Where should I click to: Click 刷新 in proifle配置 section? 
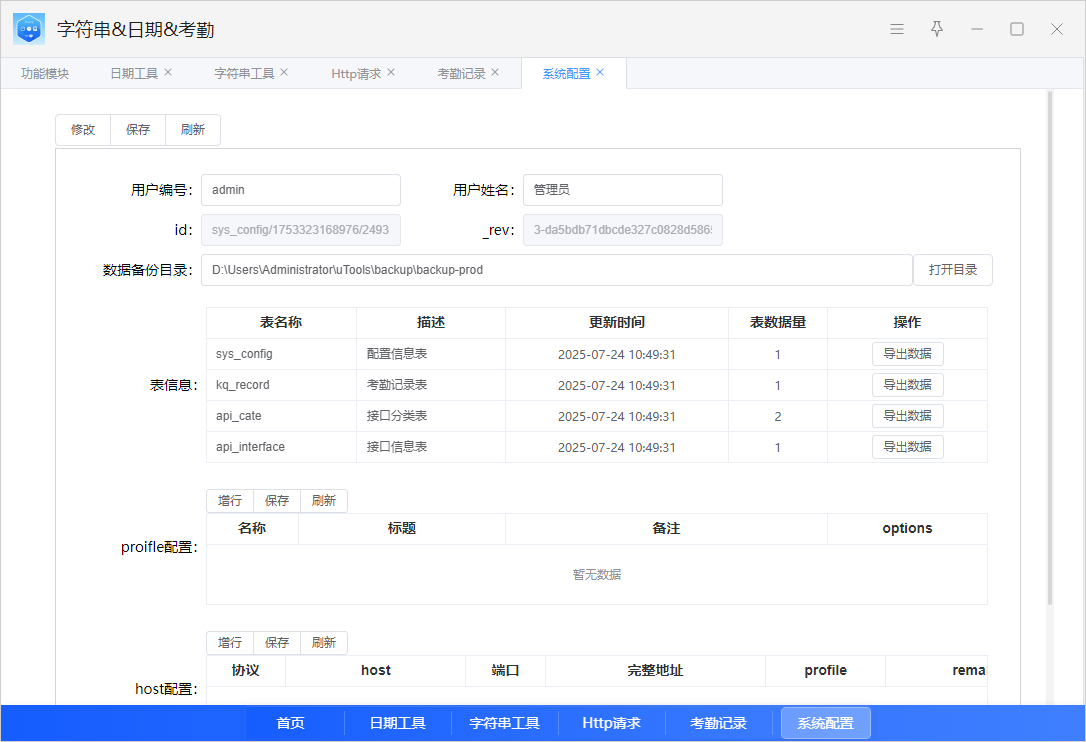click(x=323, y=501)
